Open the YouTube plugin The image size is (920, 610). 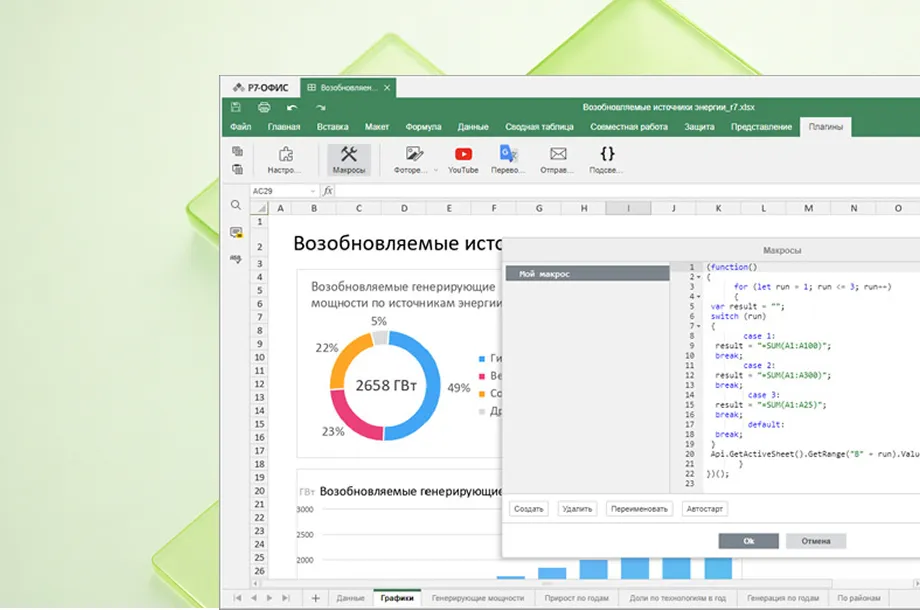[x=463, y=160]
